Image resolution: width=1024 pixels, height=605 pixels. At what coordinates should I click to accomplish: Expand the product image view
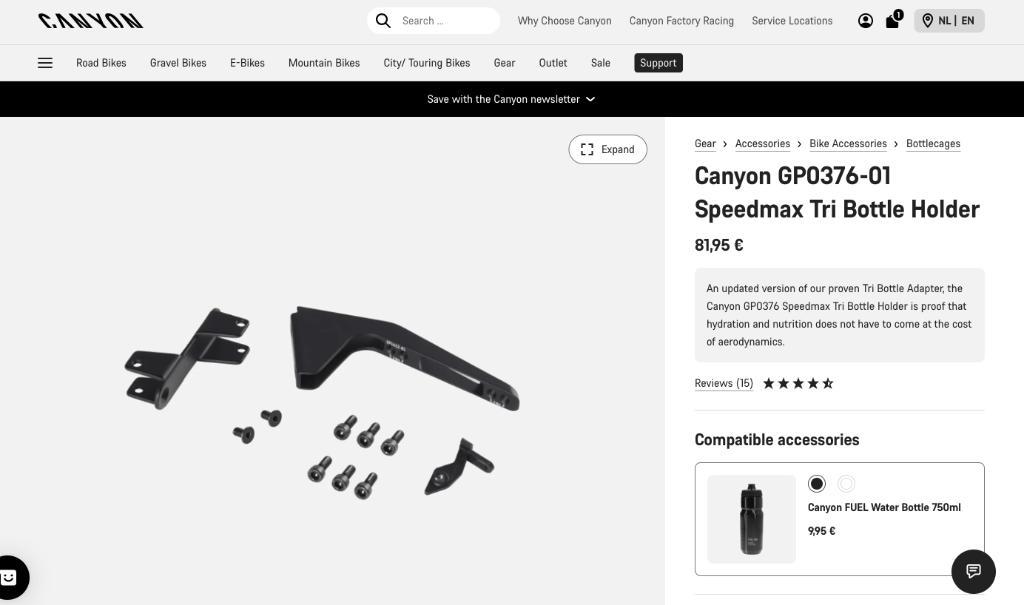608,150
